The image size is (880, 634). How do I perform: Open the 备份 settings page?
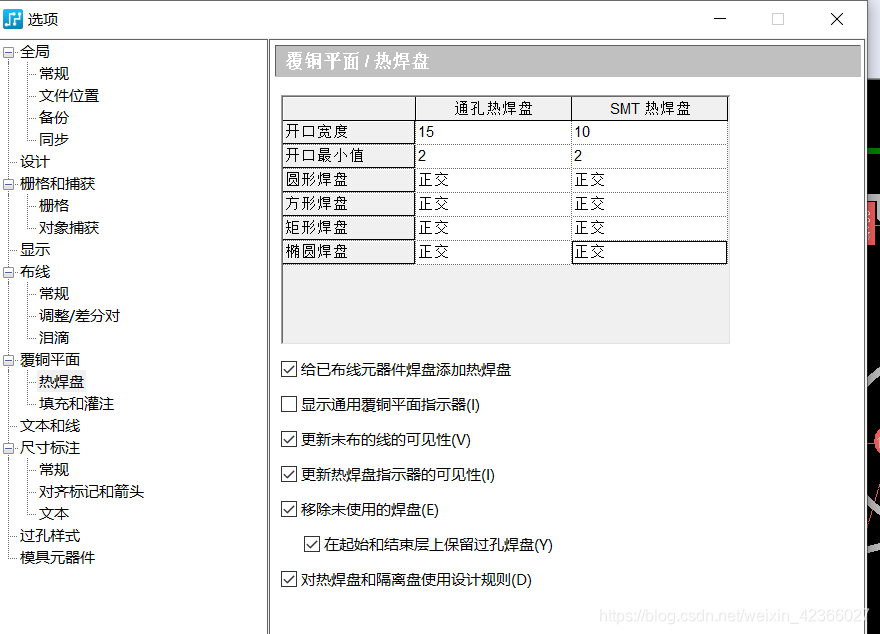coord(54,118)
